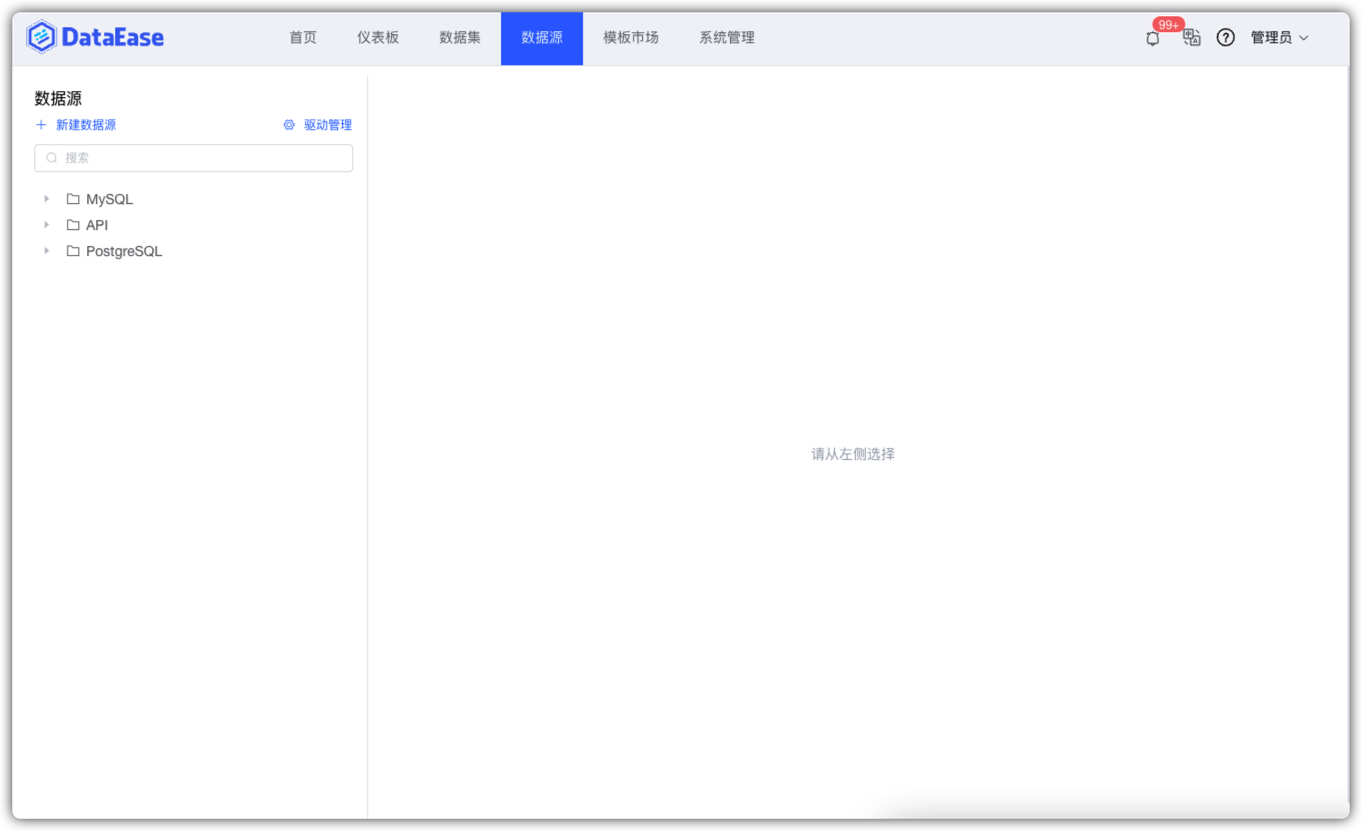Click the DataEase logo icon
This screenshot has height=831, width=1362.
coord(41,37)
